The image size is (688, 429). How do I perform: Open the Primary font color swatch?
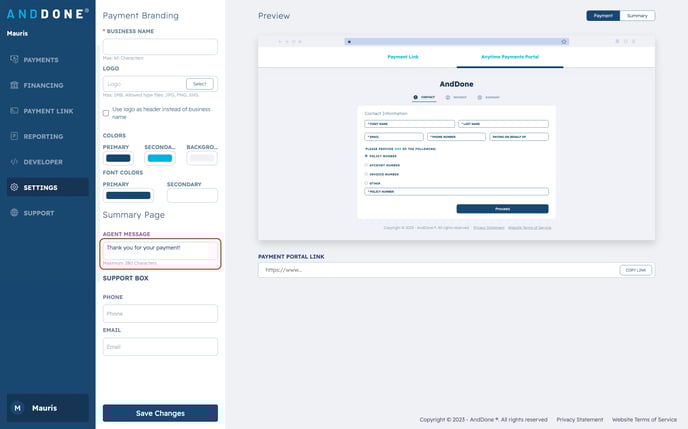pos(128,195)
